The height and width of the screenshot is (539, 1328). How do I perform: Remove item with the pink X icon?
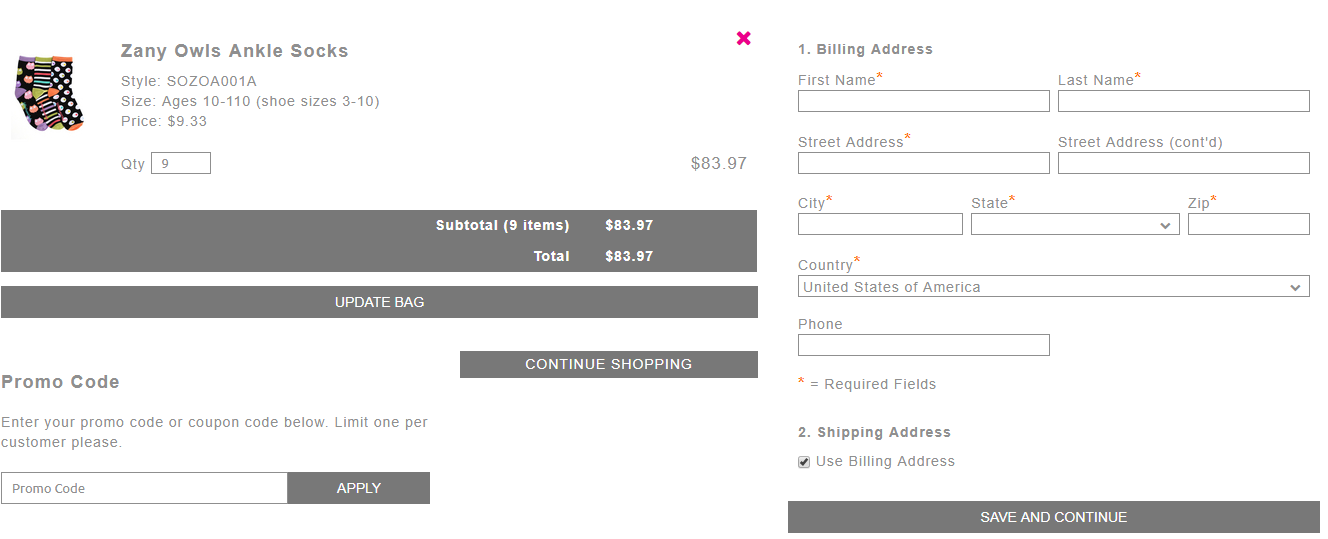tap(743, 38)
